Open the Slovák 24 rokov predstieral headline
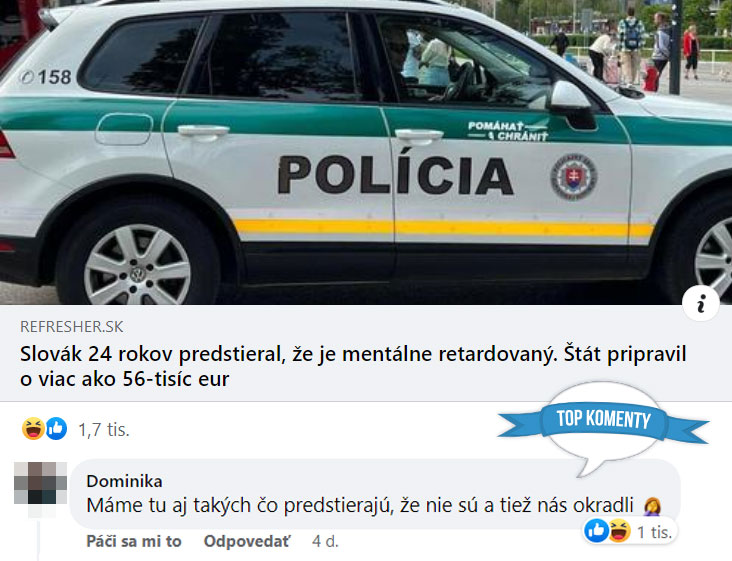This screenshot has height=561, width=732. [x=353, y=366]
